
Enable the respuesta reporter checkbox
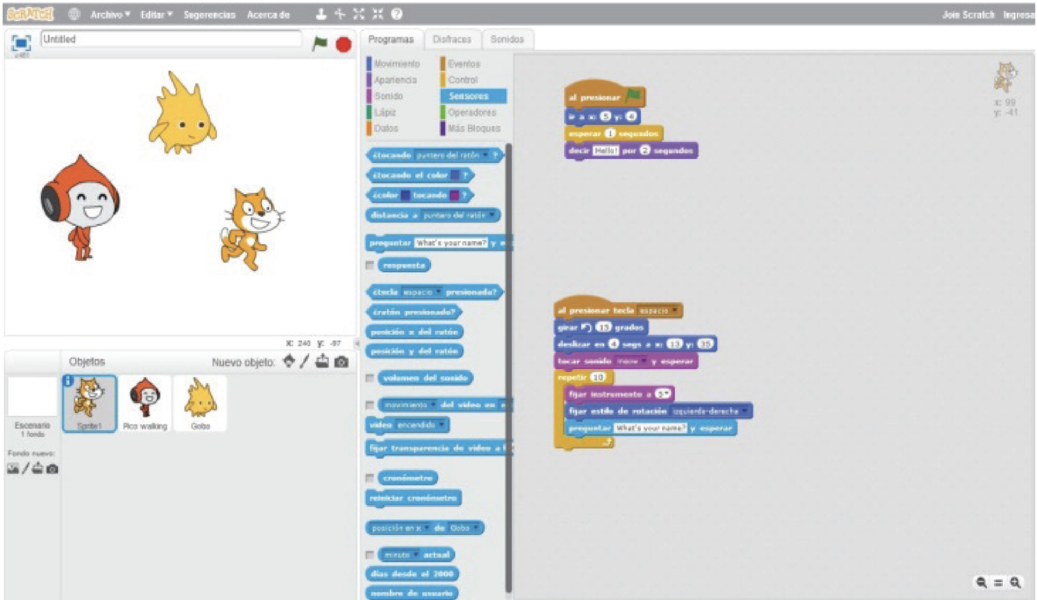coord(370,265)
